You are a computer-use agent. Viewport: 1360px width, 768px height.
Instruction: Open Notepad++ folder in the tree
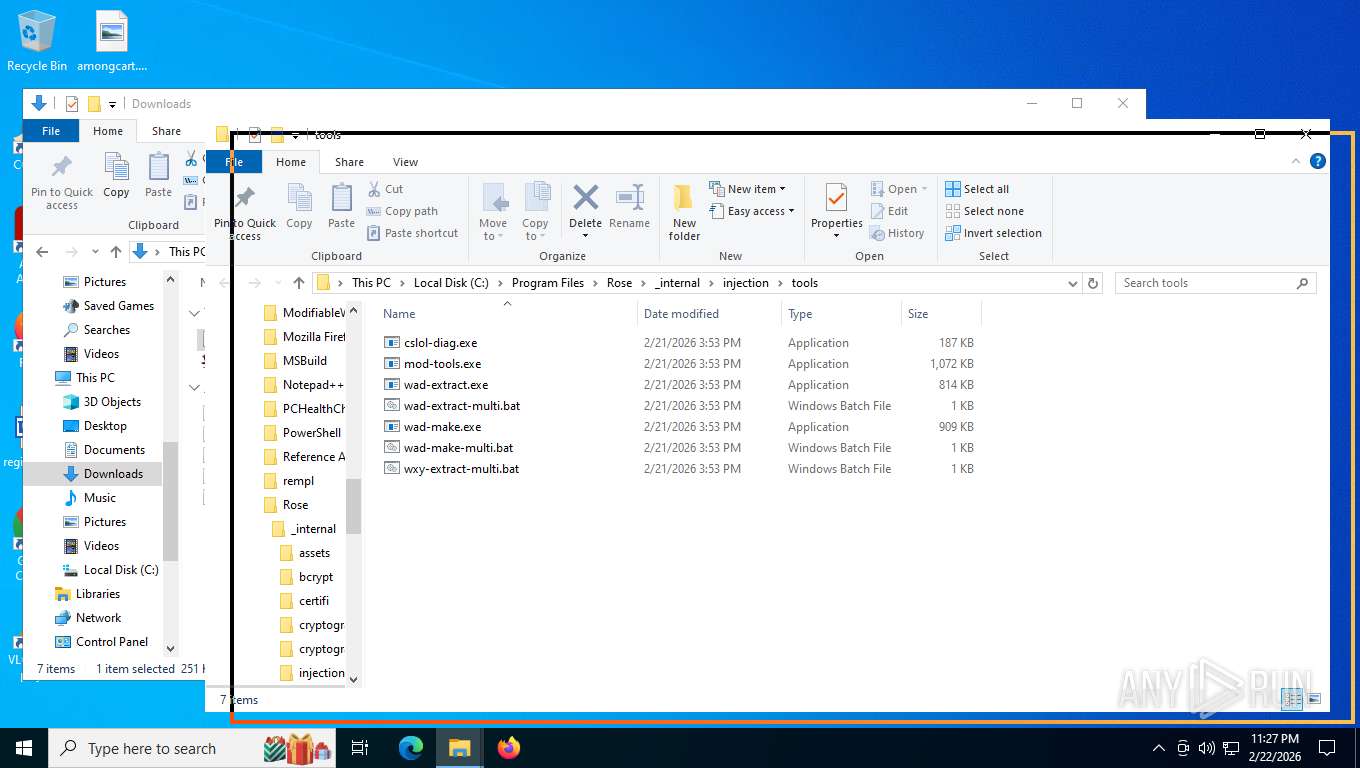(303, 385)
